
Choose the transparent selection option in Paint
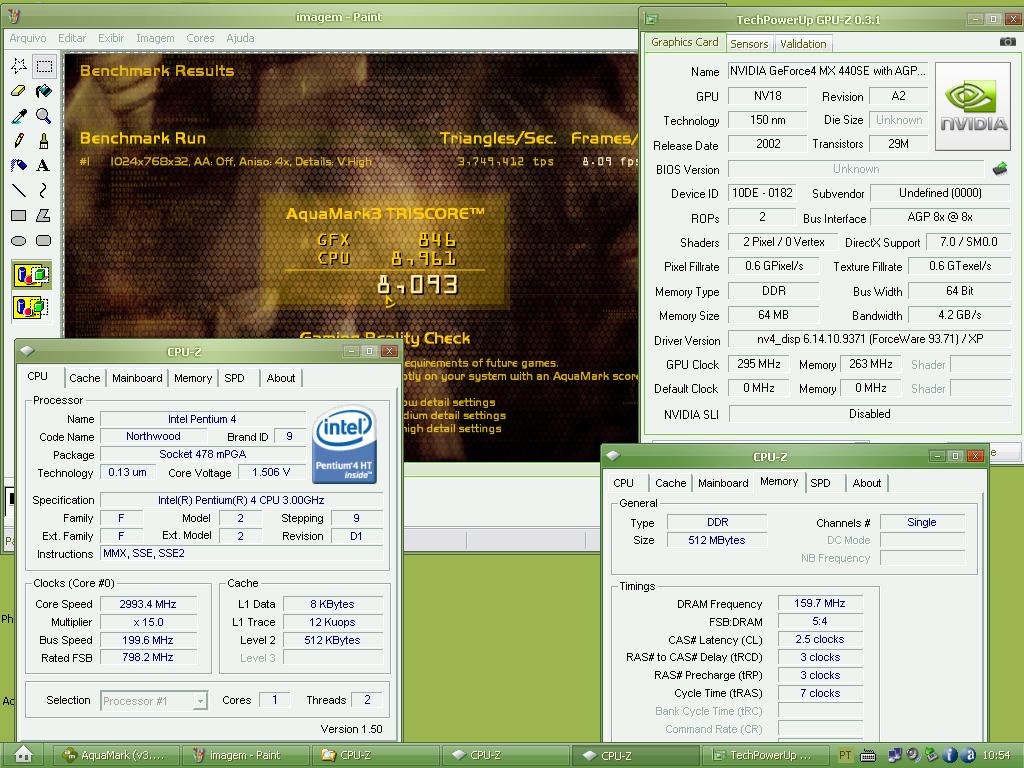pos(31,306)
